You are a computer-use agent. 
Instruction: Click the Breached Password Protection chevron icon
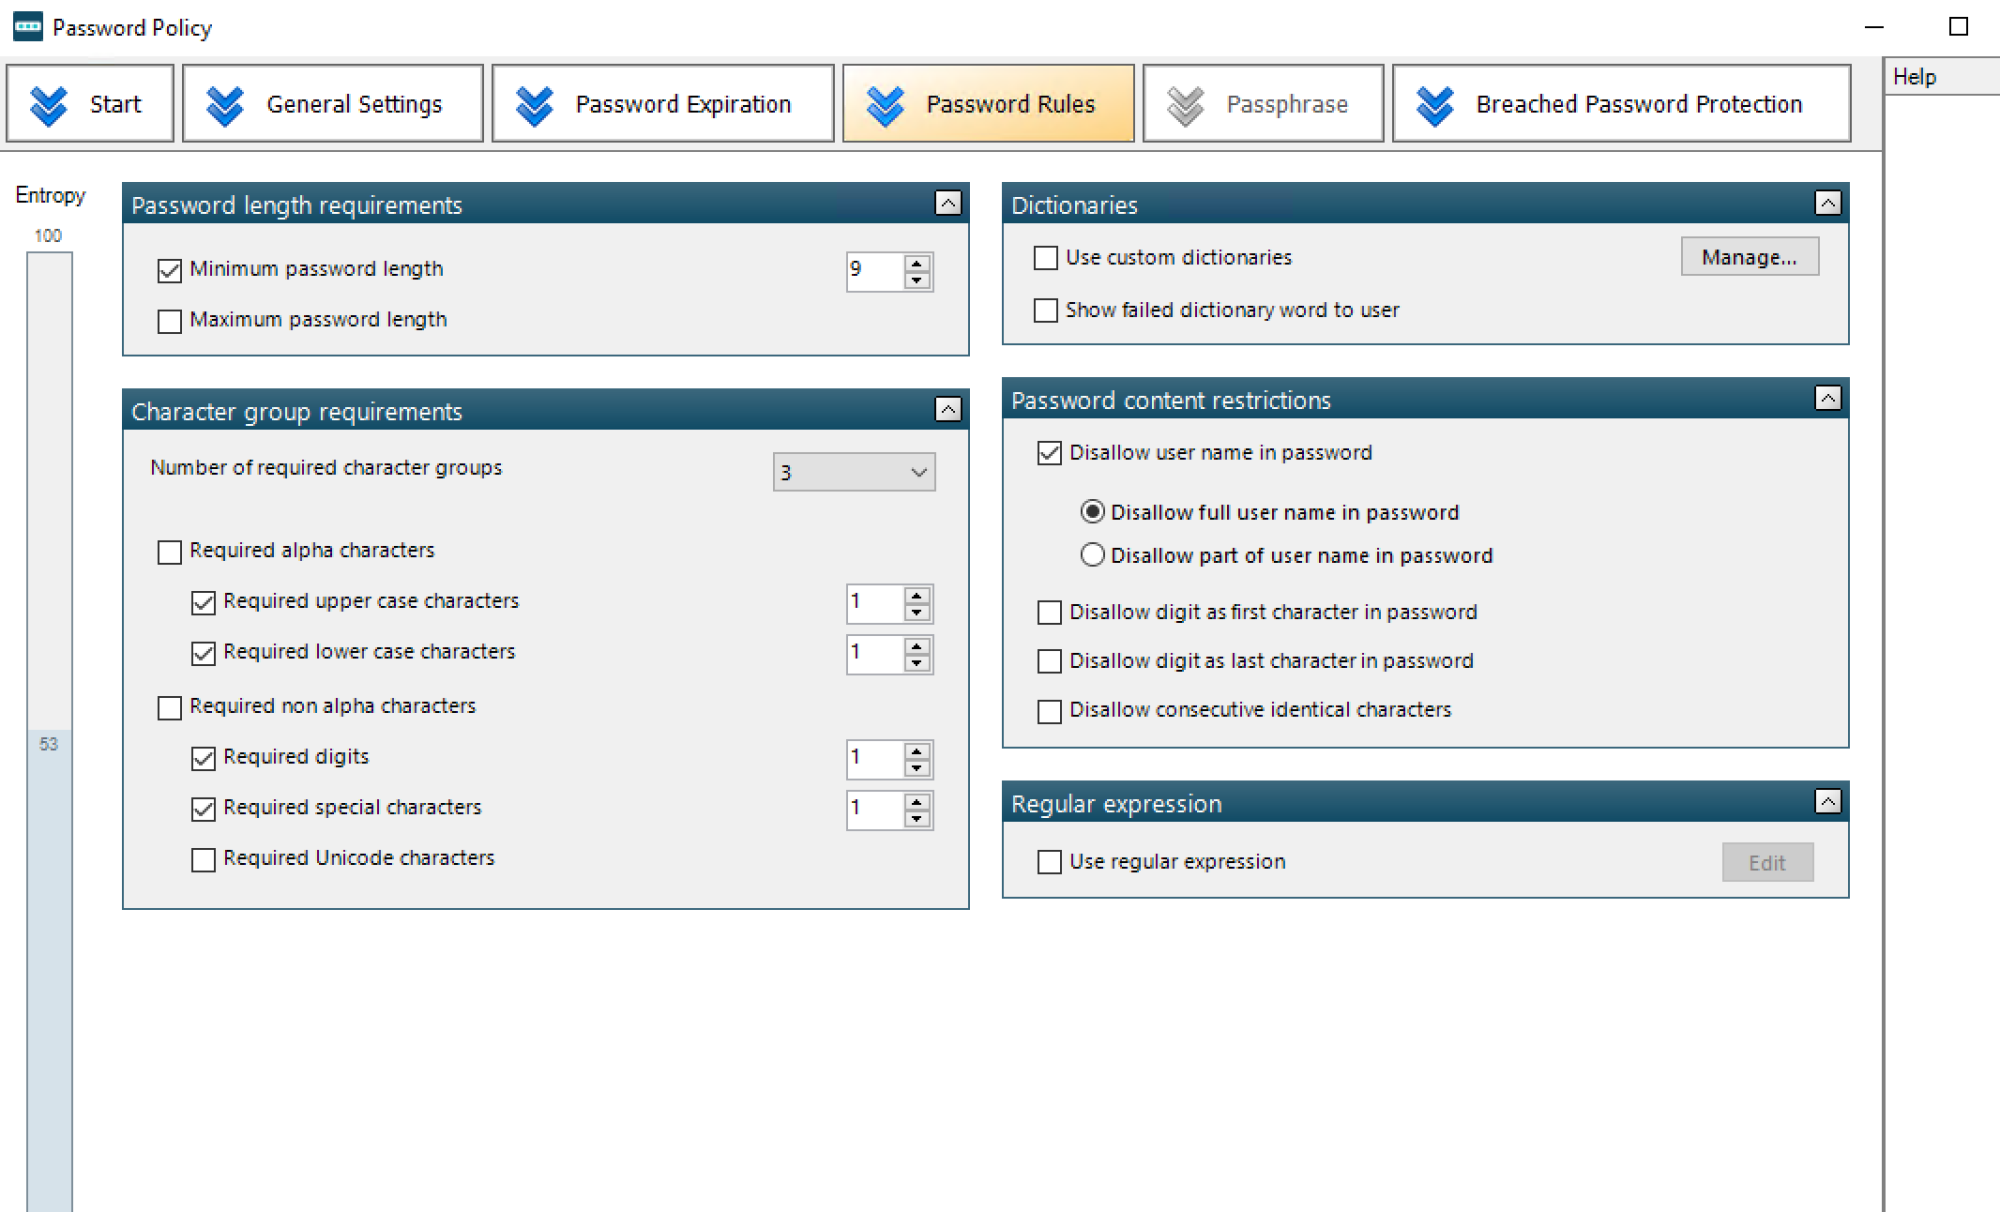pos(1434,105)
